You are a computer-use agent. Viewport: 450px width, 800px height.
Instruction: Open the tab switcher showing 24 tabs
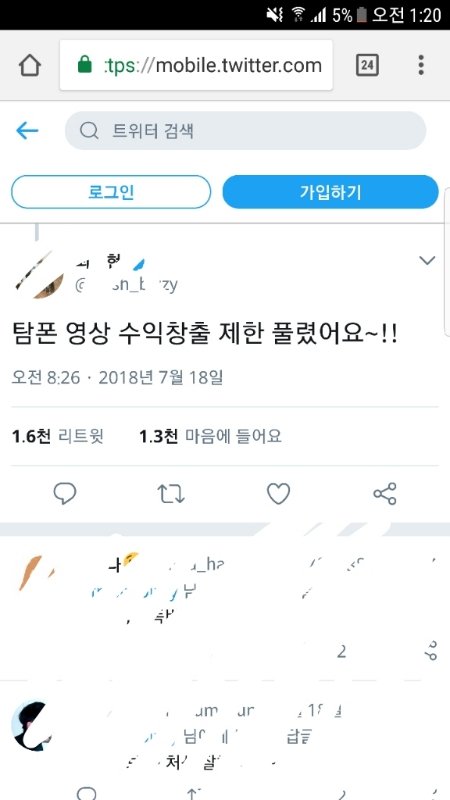click(x=367, y=65)
